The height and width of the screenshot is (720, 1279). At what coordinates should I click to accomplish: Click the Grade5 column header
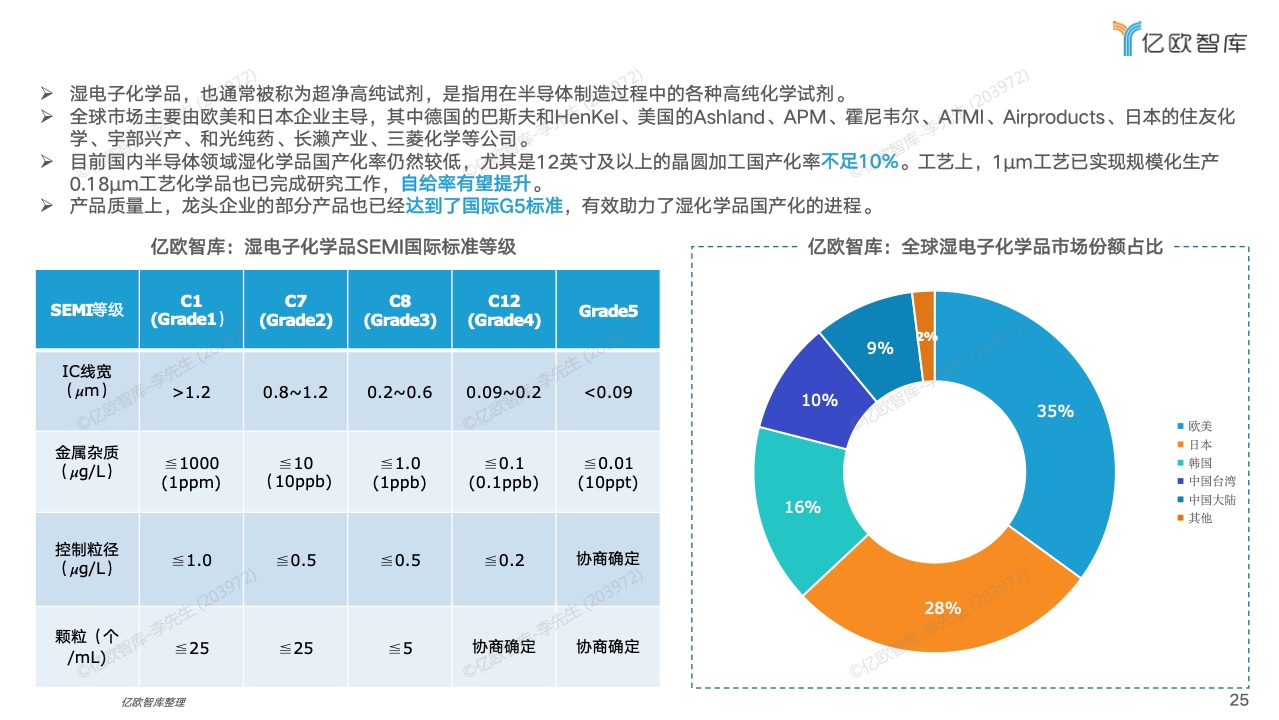tap(608, 309)
